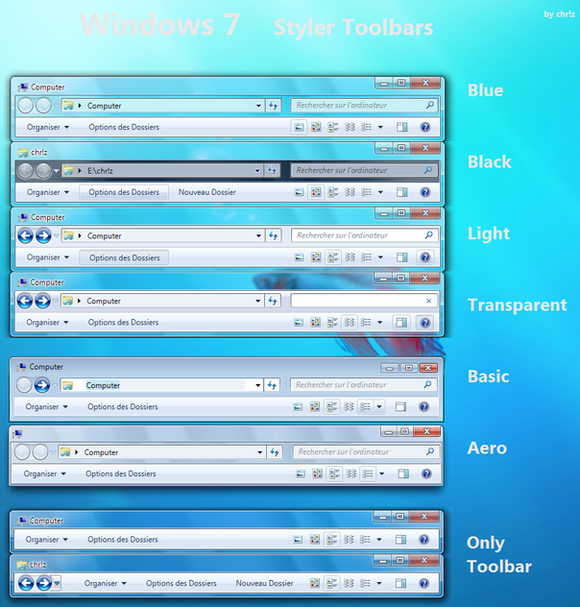The image size is (580, 607).
Task: Click search magnifier in Blue window search box
Action: point(430,105)
